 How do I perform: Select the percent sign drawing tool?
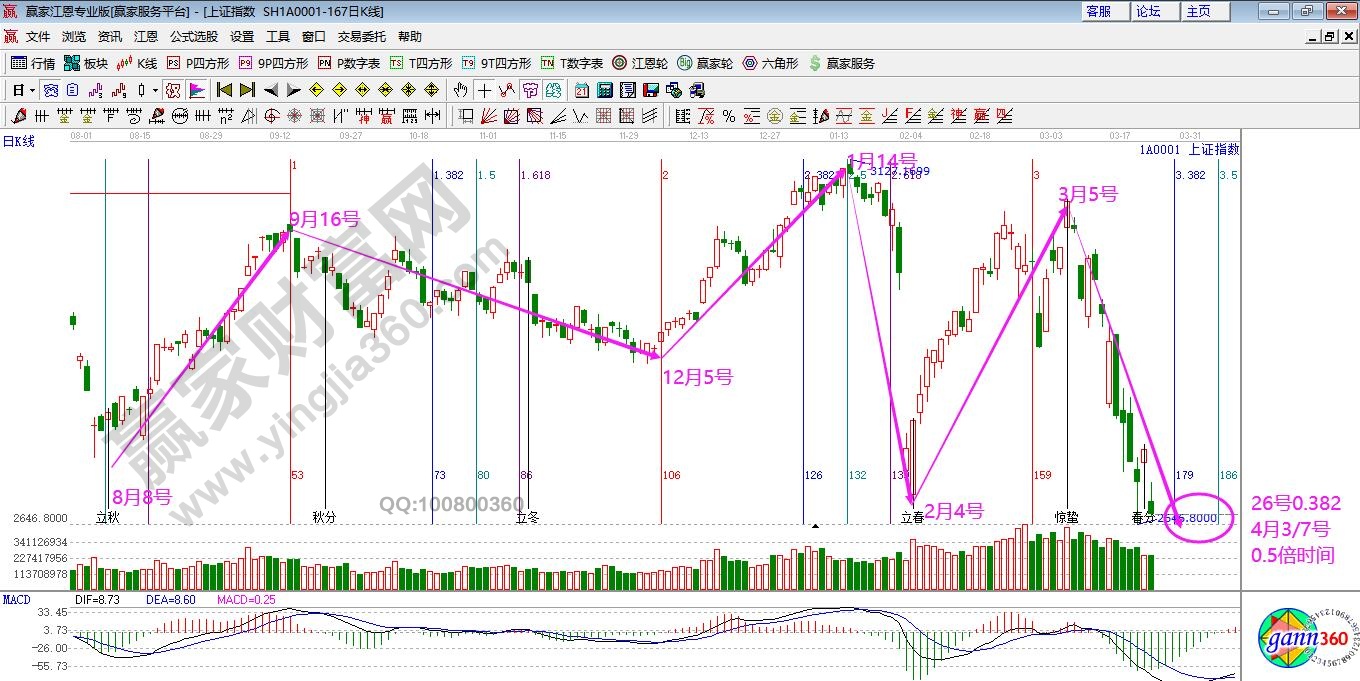click(x=729, y=116)
